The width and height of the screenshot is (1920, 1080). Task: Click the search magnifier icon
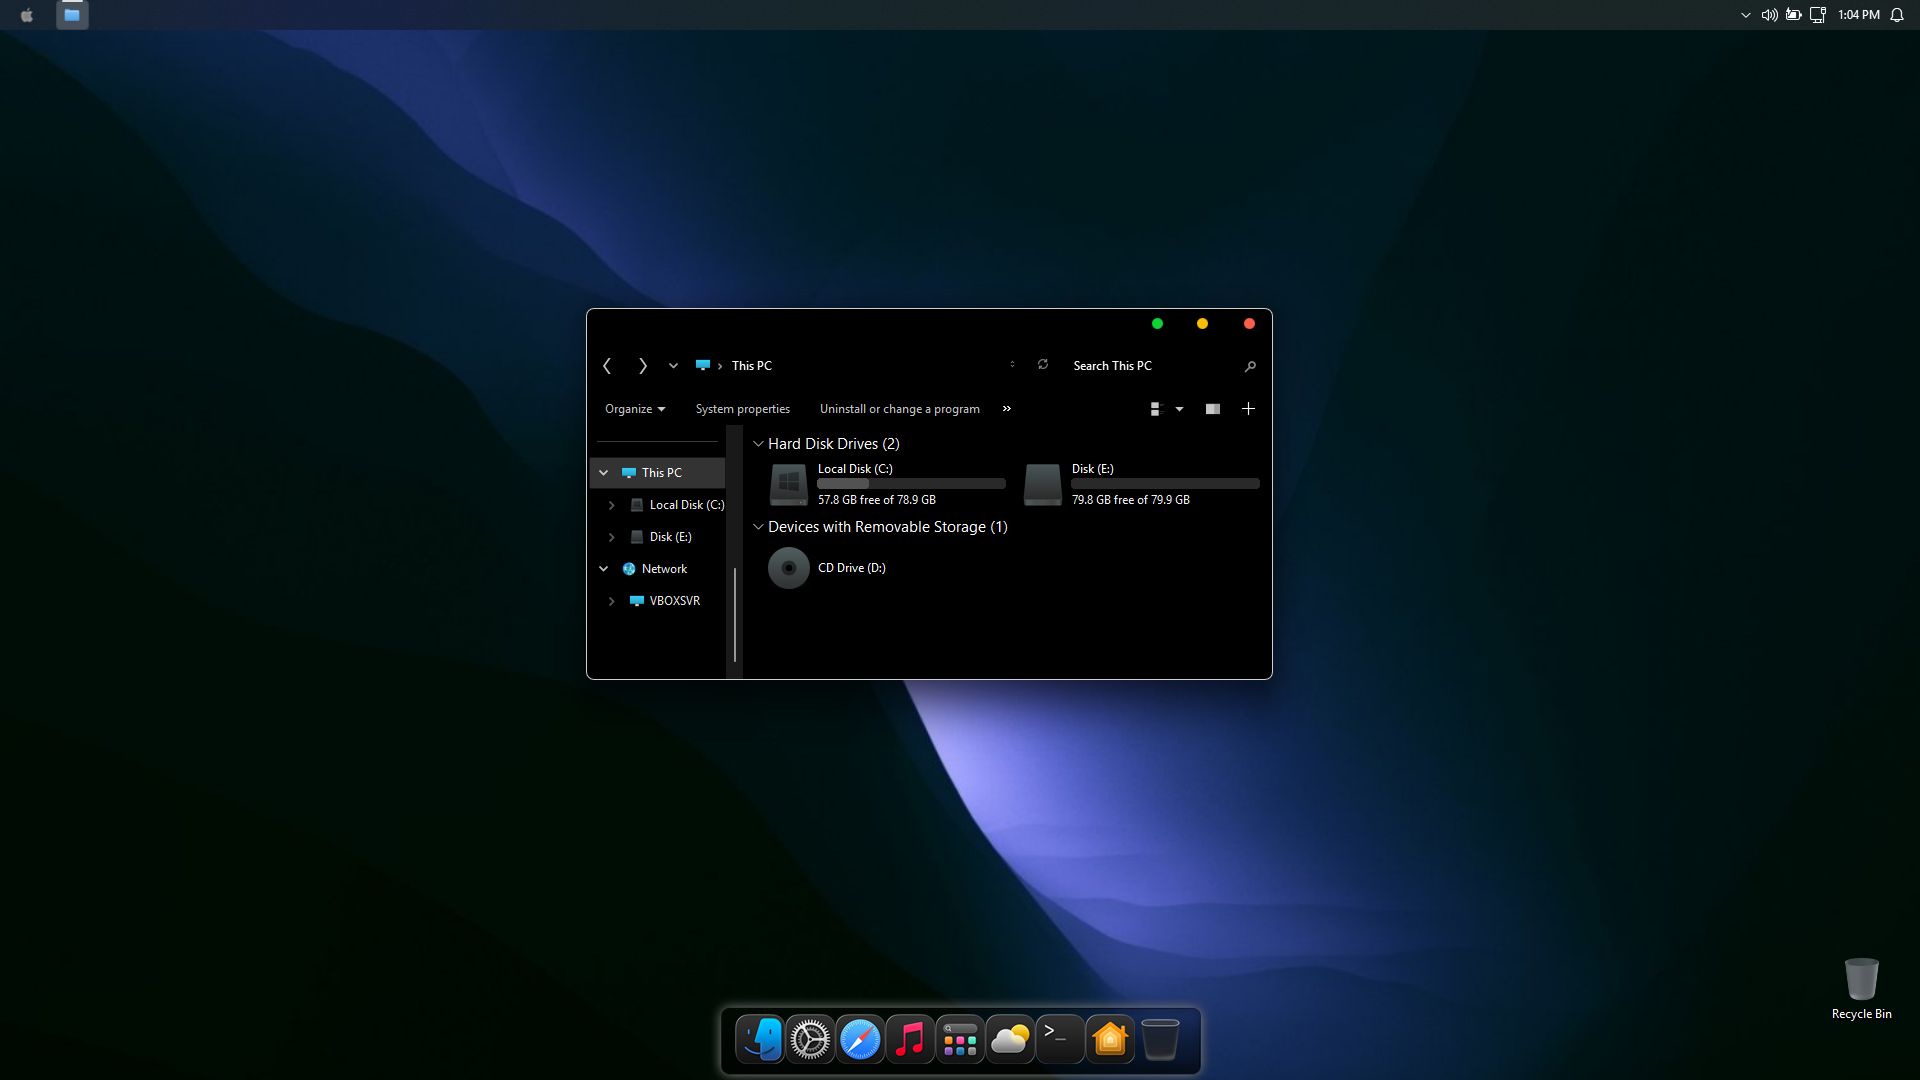pyautogui.click(x=1249, y=367)
